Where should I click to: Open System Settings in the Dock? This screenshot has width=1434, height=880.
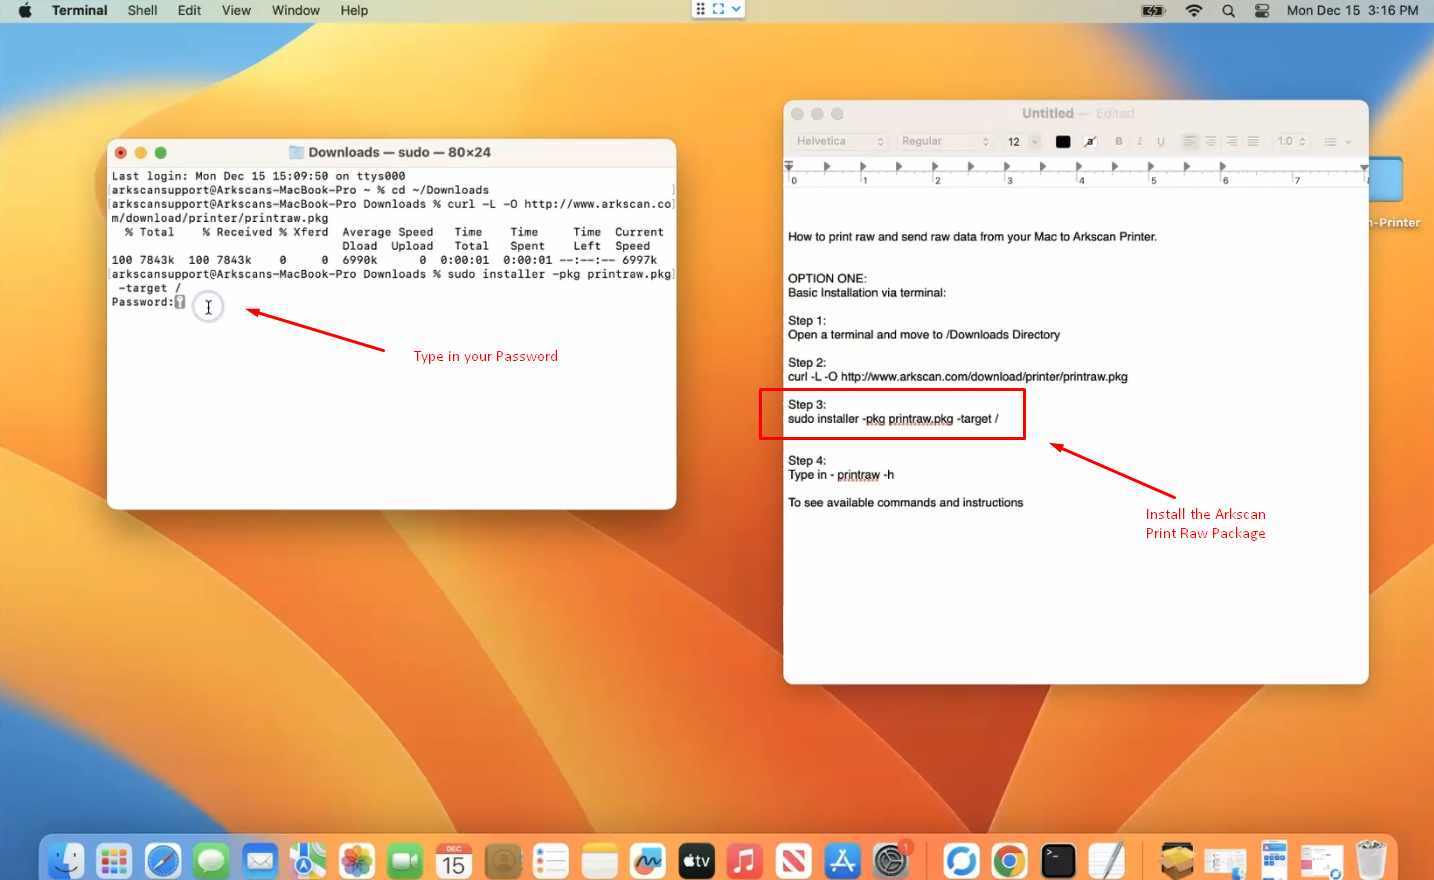[890, 860]
